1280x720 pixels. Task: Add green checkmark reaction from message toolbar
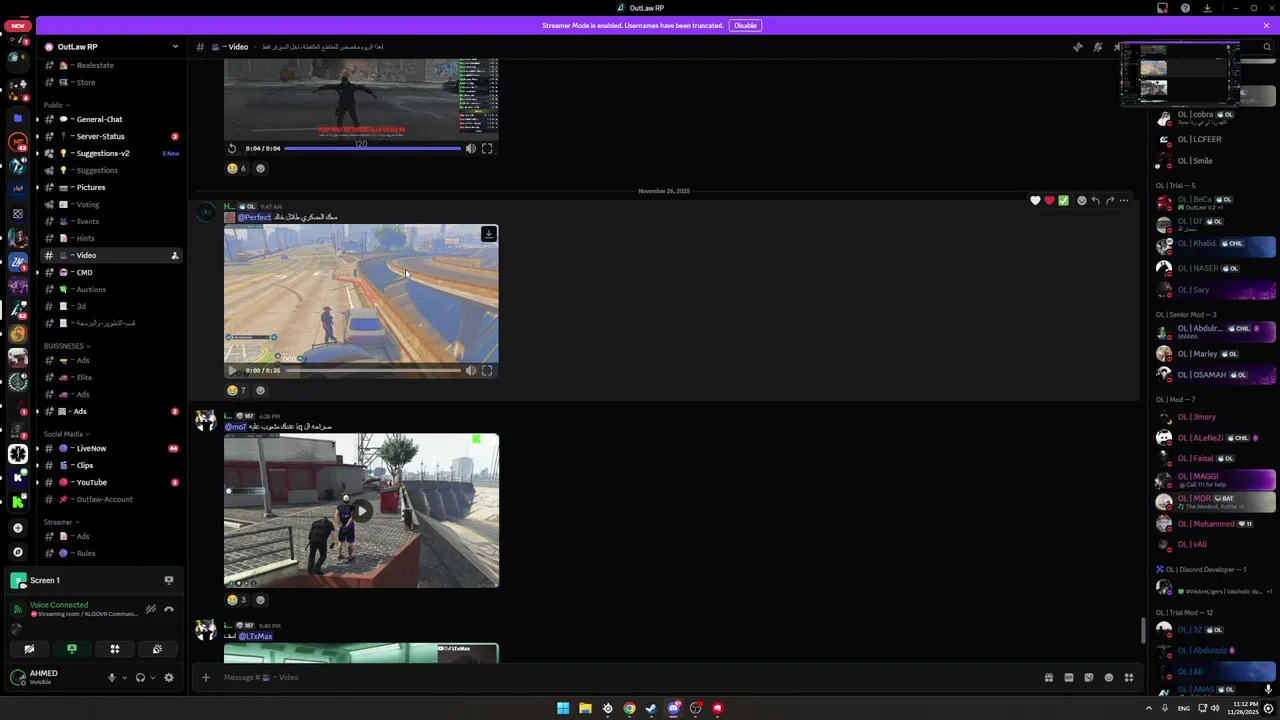1063,200
